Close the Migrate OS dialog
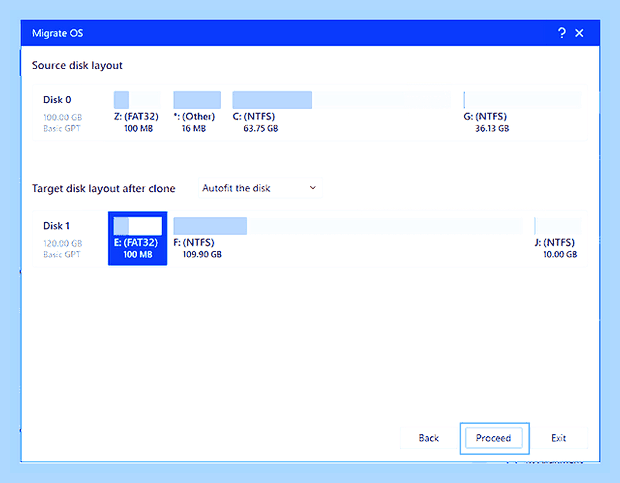 pos(579,33)
